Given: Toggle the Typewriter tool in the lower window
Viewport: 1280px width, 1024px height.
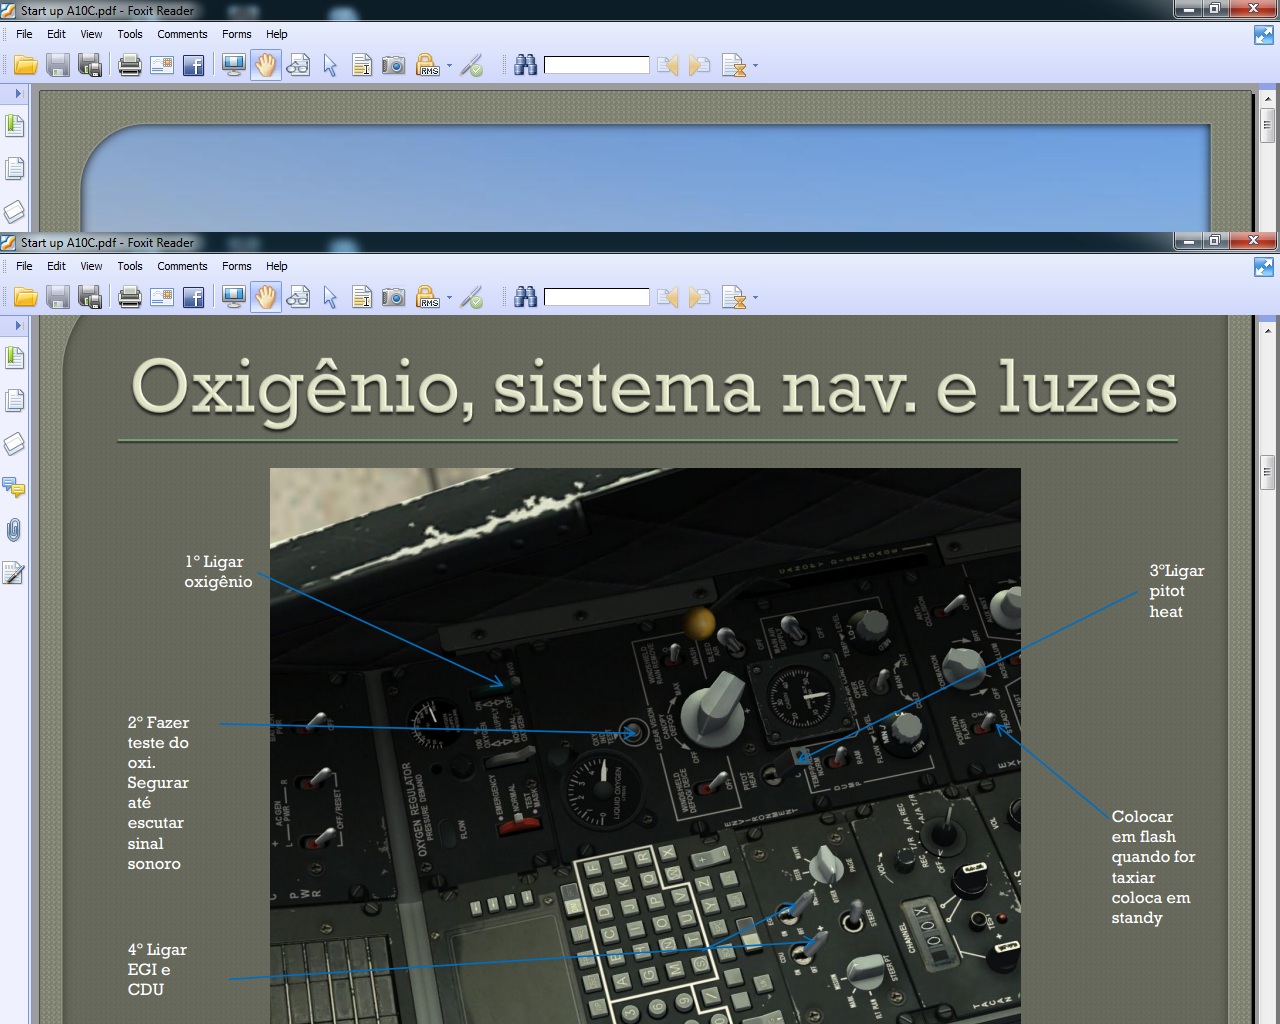Looking at the screenshot, I should (362, 297).
